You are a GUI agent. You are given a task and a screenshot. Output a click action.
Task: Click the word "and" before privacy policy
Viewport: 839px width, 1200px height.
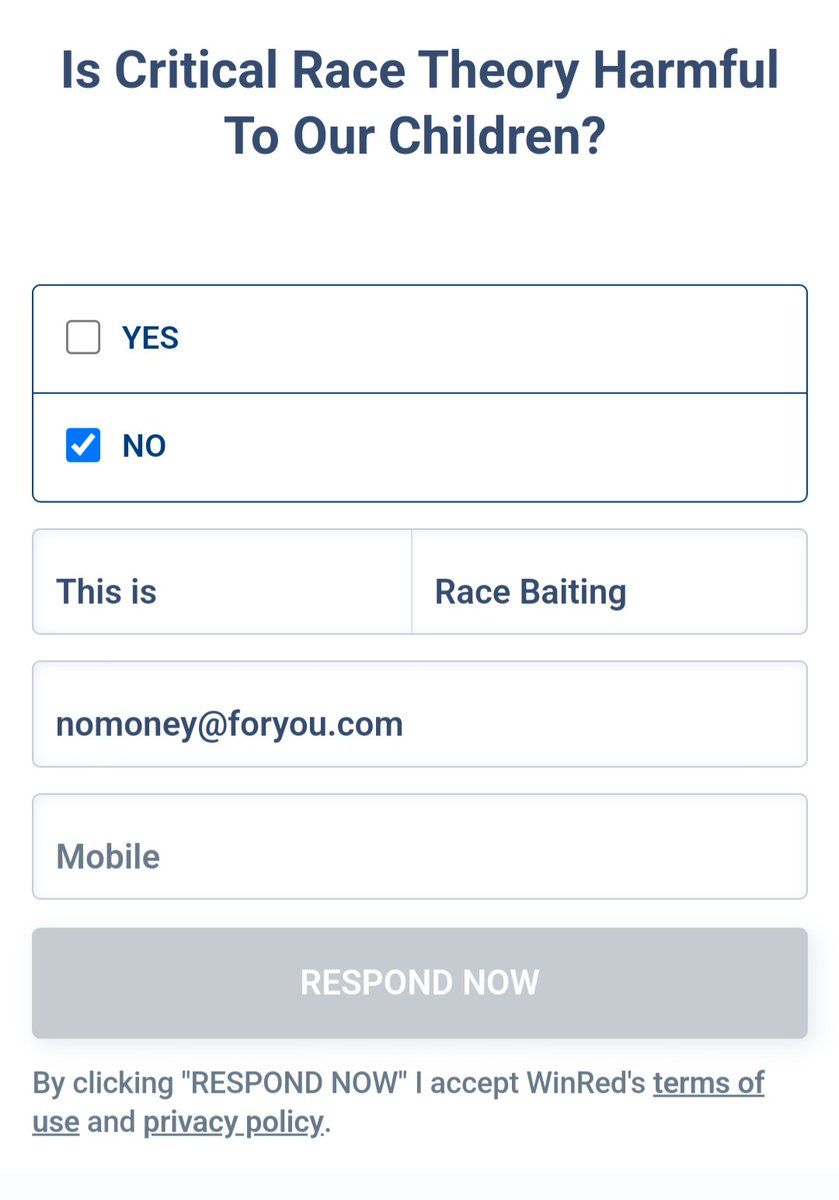tap(111, 1122)
